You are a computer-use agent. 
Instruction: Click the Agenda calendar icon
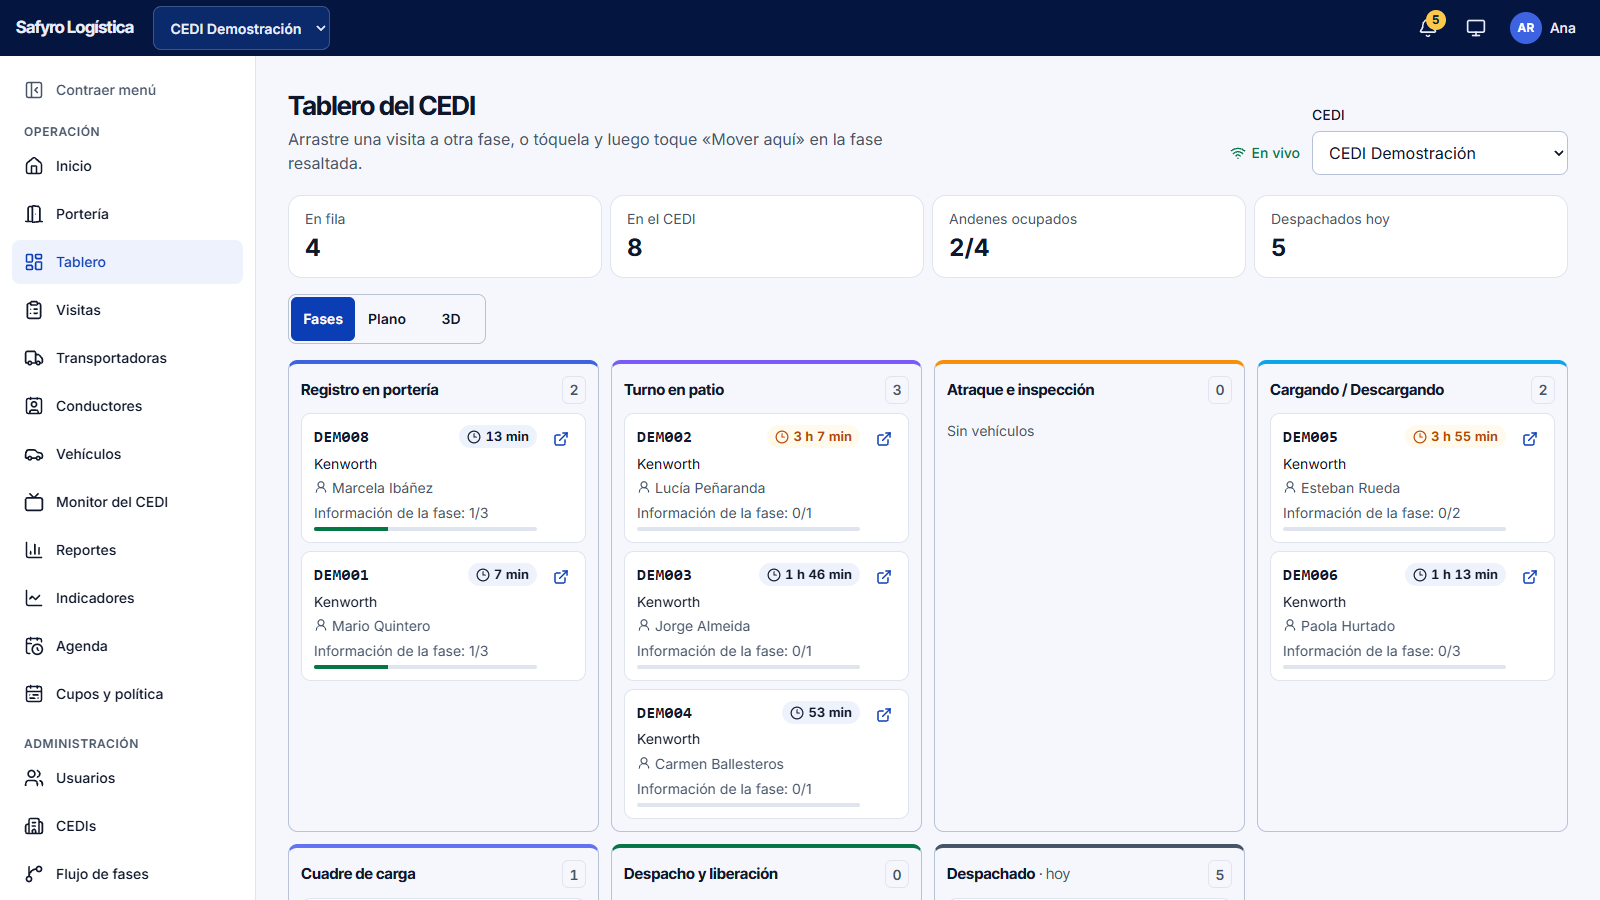point(34,646)
